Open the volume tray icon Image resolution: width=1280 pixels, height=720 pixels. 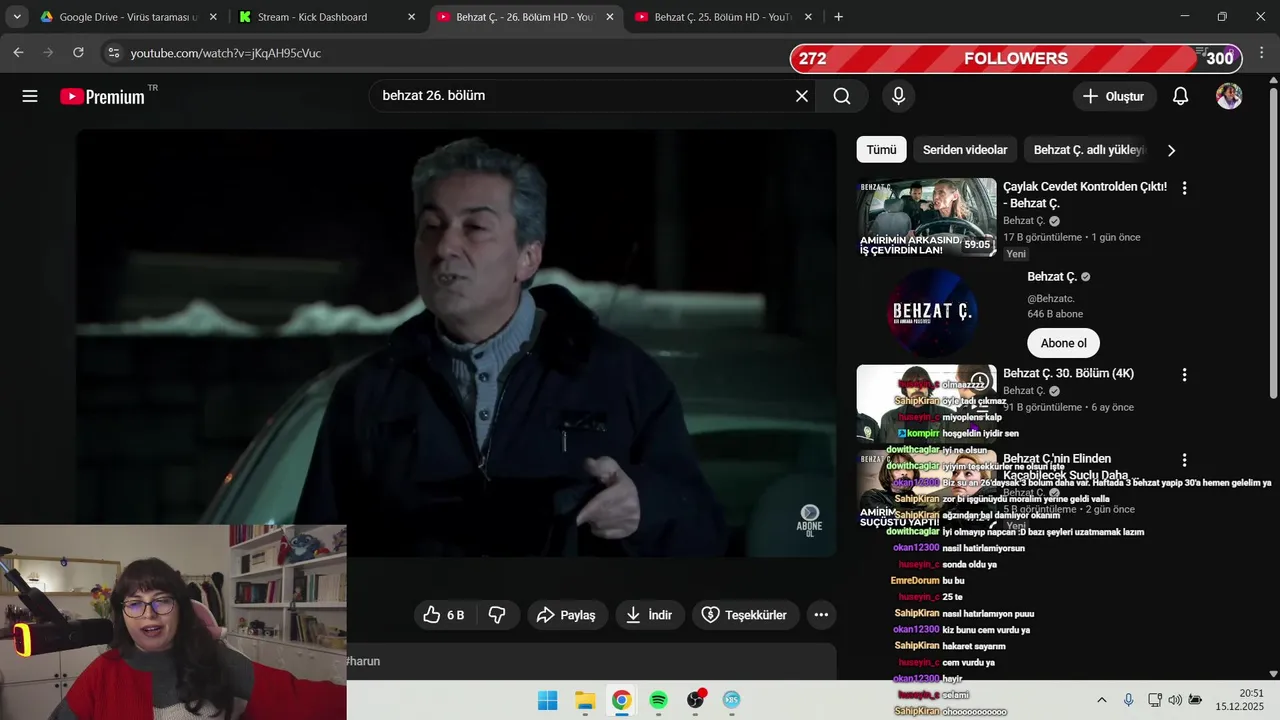coord(1174,700)
